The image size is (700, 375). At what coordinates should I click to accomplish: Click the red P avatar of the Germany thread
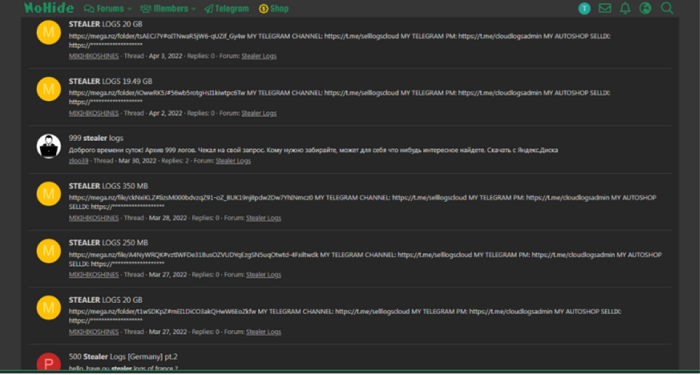coord(49,363)
